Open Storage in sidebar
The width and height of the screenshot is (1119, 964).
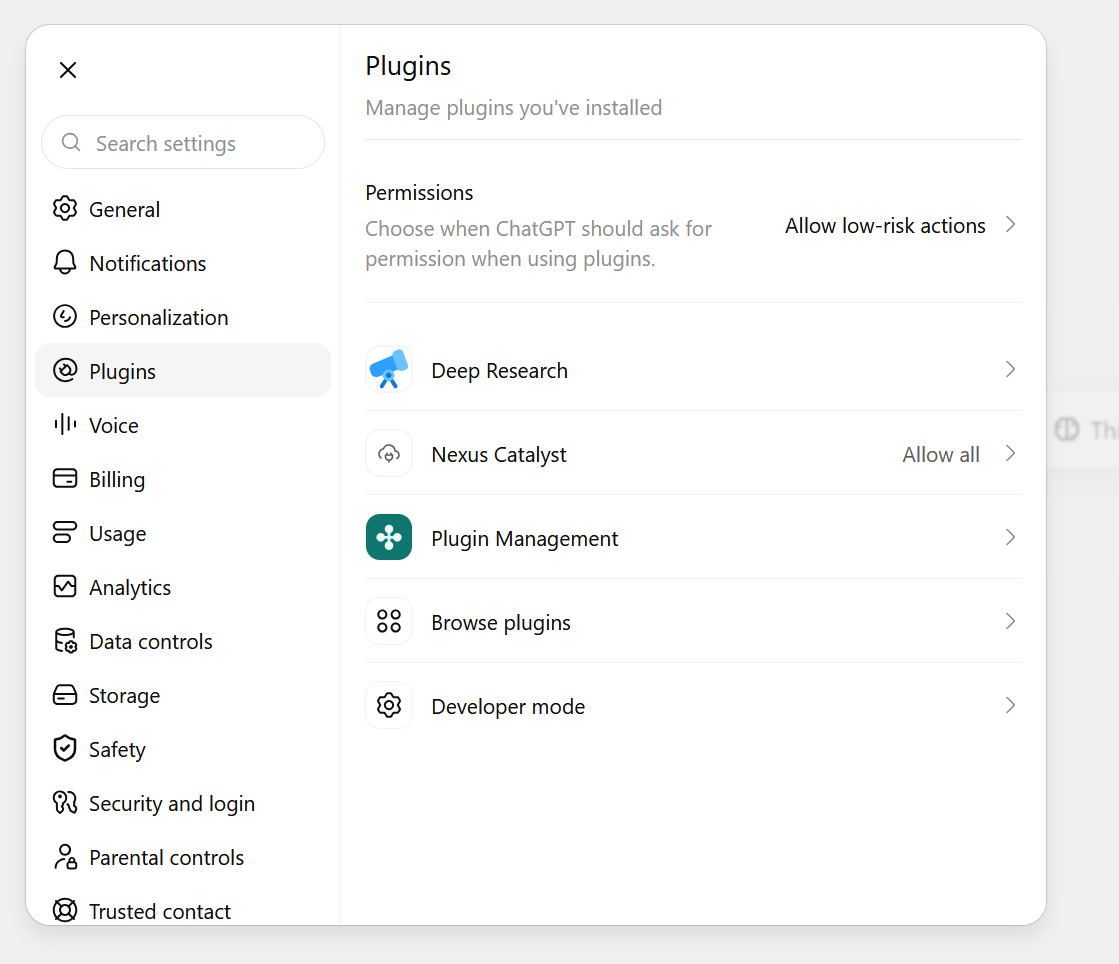pos(183,695)
